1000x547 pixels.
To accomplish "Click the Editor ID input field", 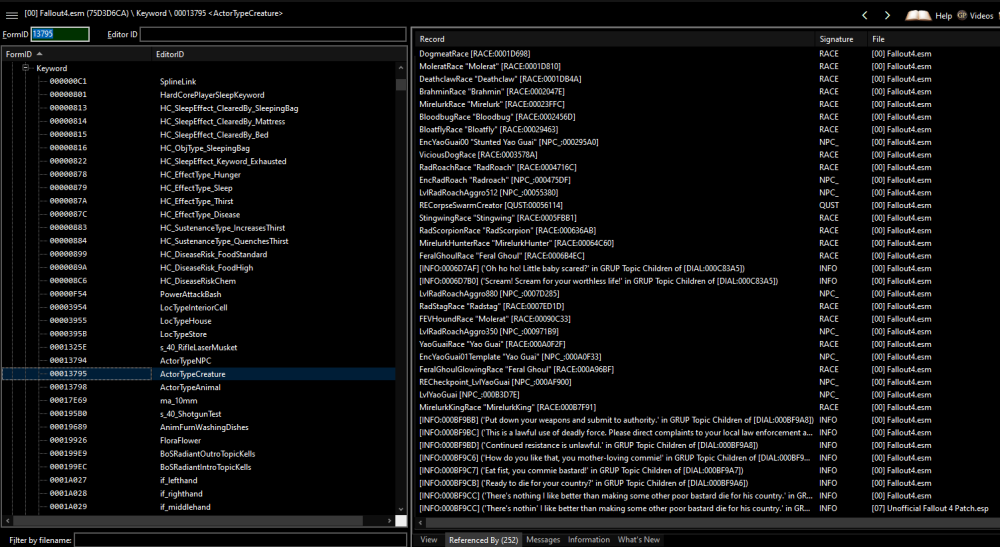I will coord(273,34).
